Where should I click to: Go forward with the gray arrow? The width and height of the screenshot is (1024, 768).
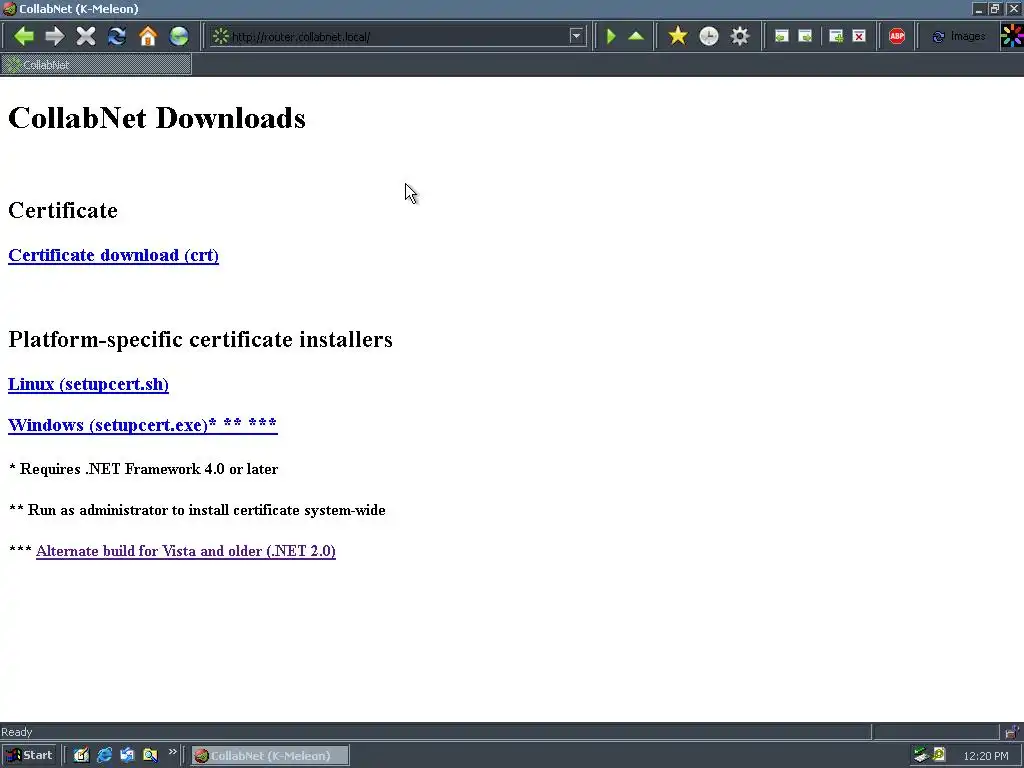(54, 36)
